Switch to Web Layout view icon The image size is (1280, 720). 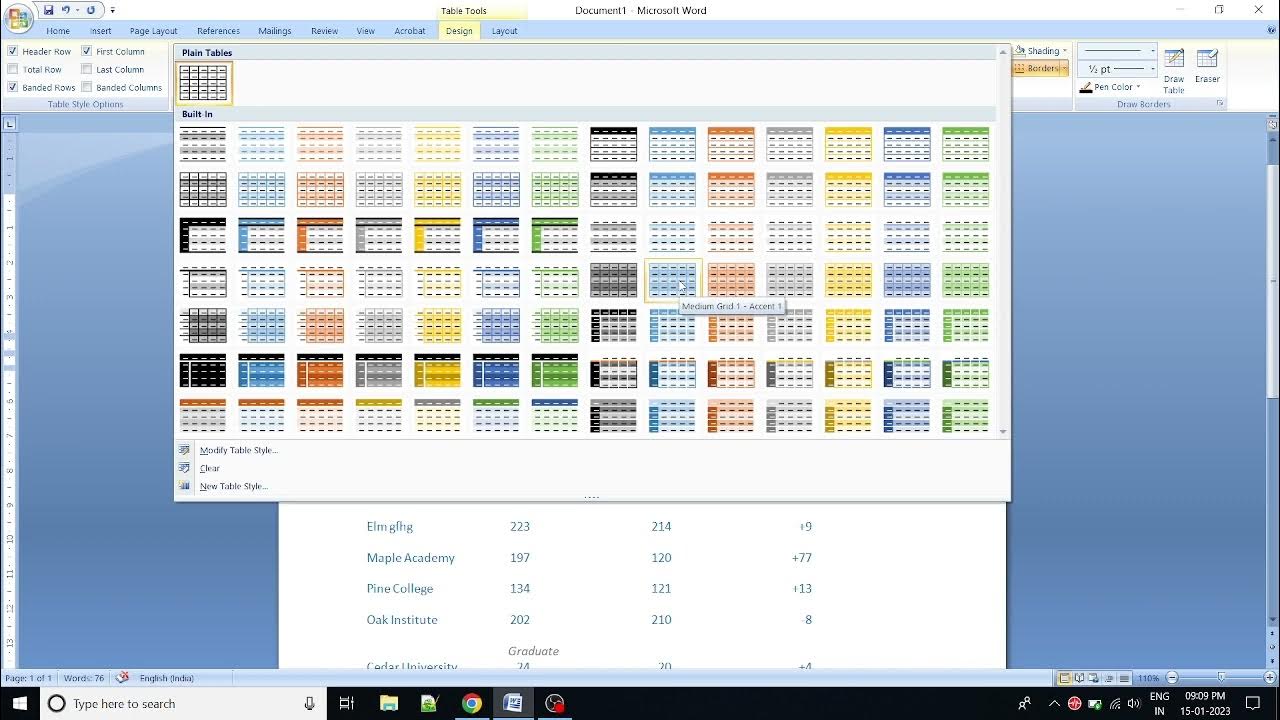tap(1096, 678)
